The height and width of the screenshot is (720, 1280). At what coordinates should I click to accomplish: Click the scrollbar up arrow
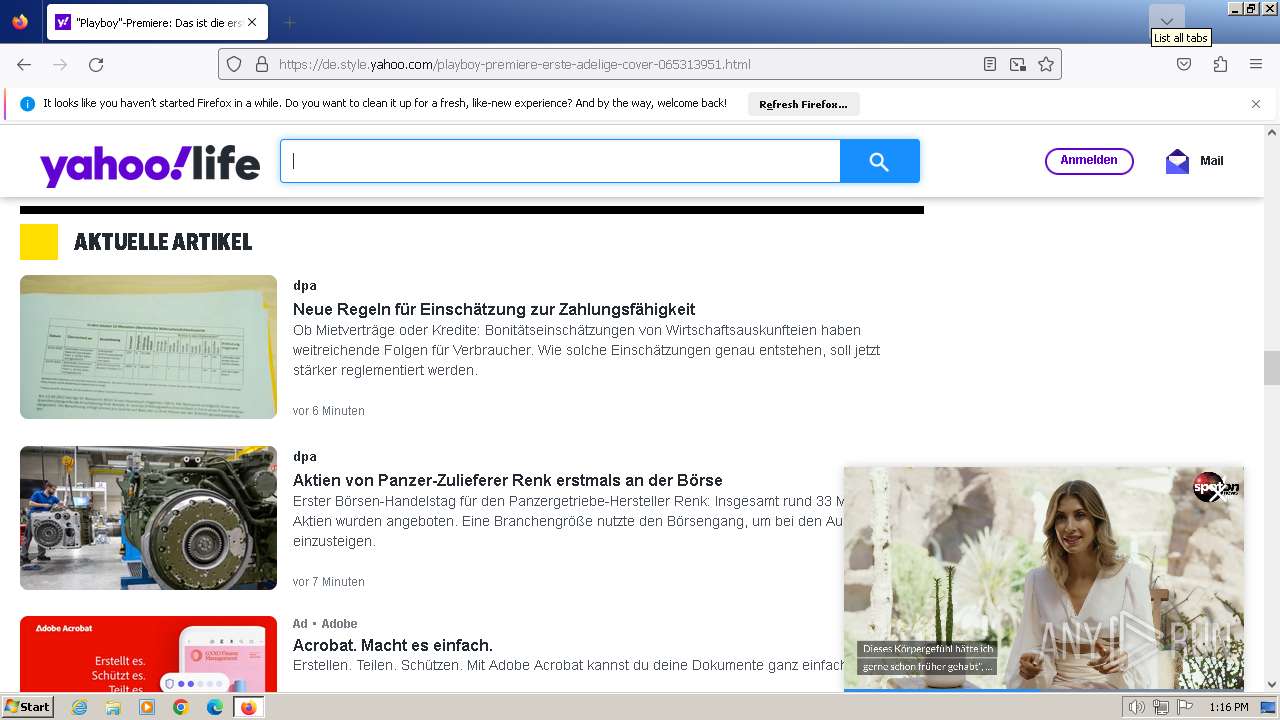(x=1272, y=132)
